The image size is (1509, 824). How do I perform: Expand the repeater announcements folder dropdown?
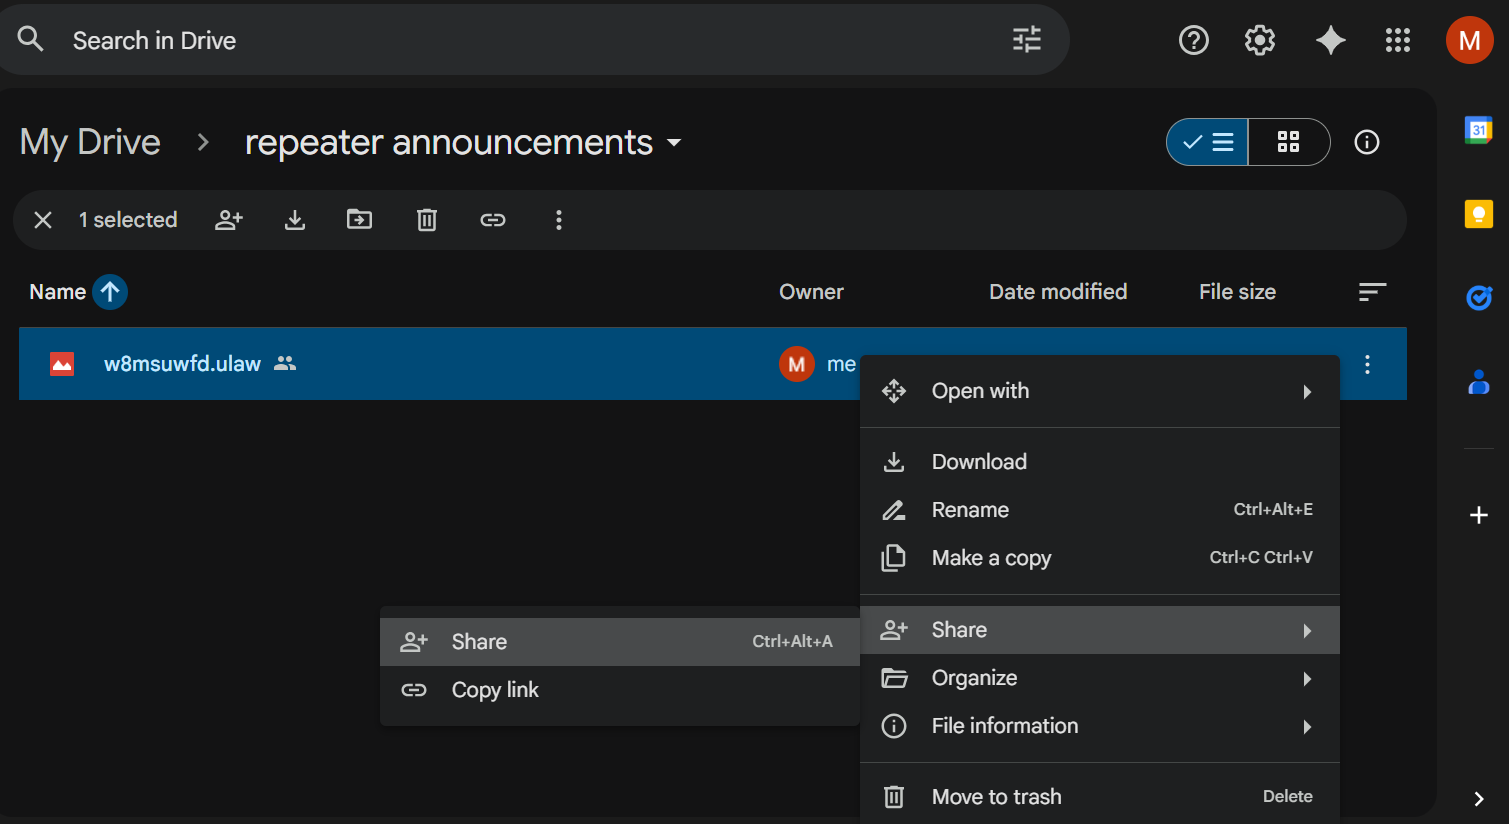[x=674, y=143]
